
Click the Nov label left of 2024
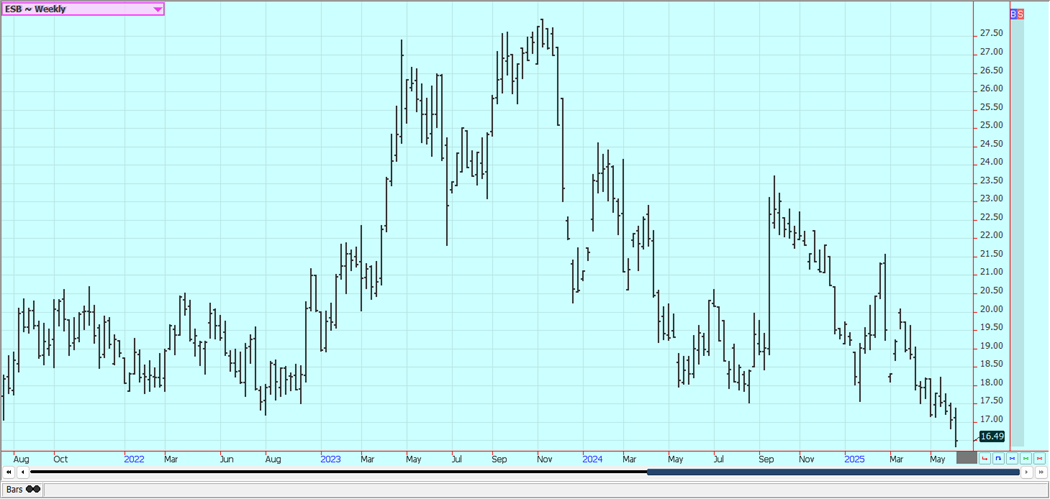[544, 459]
